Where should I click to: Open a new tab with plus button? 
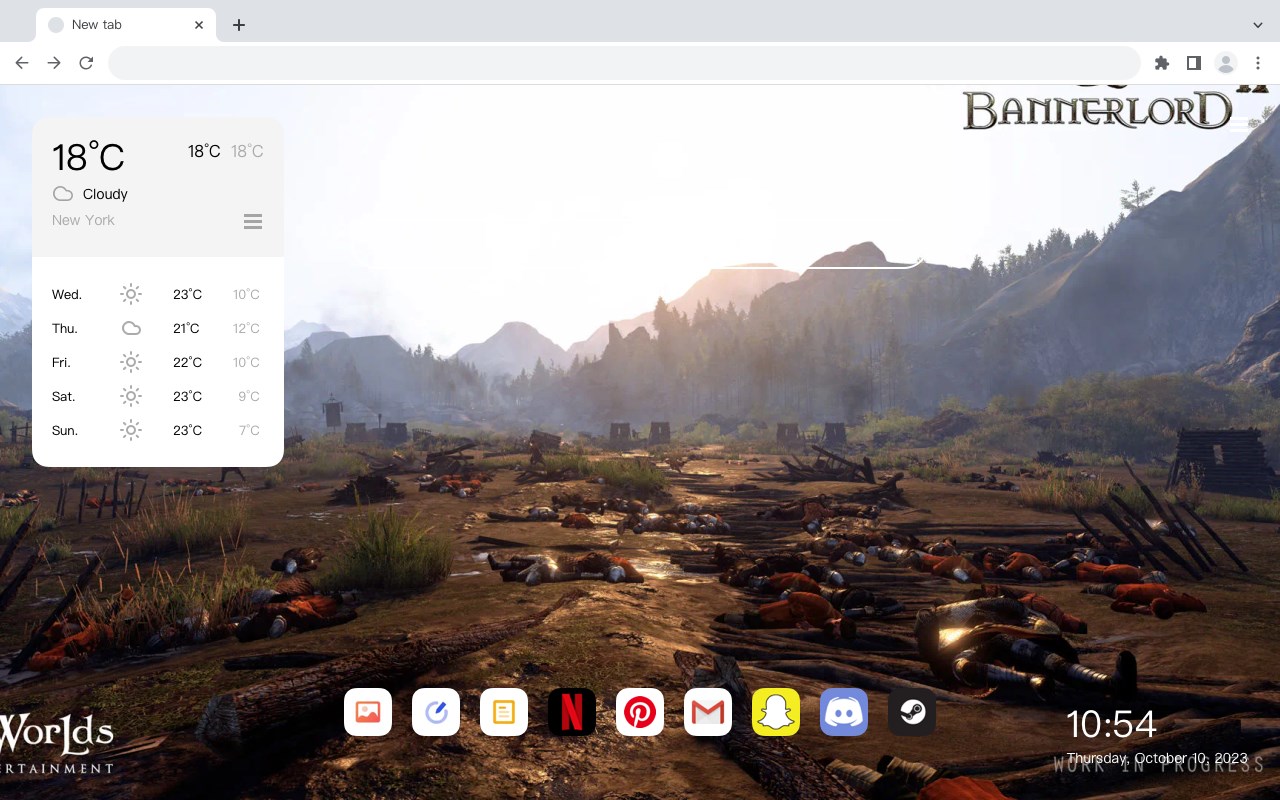click(238, 25)
